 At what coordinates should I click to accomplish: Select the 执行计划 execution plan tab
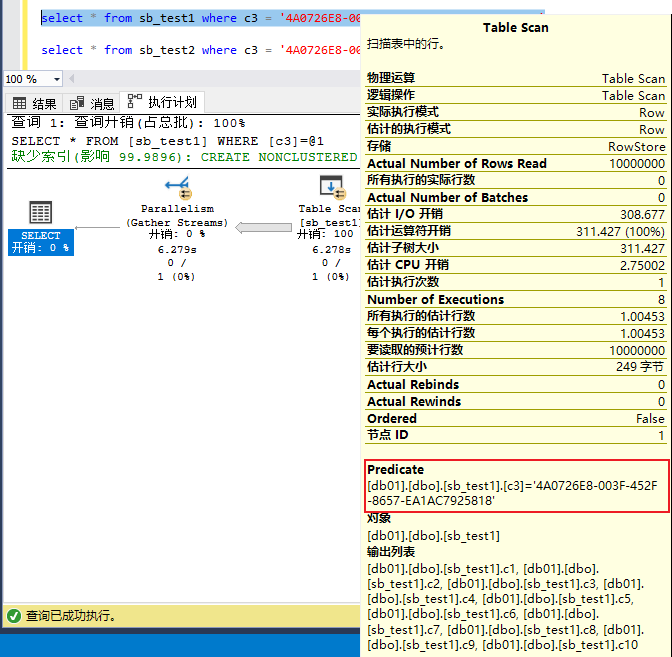click(x=163, y=102)
